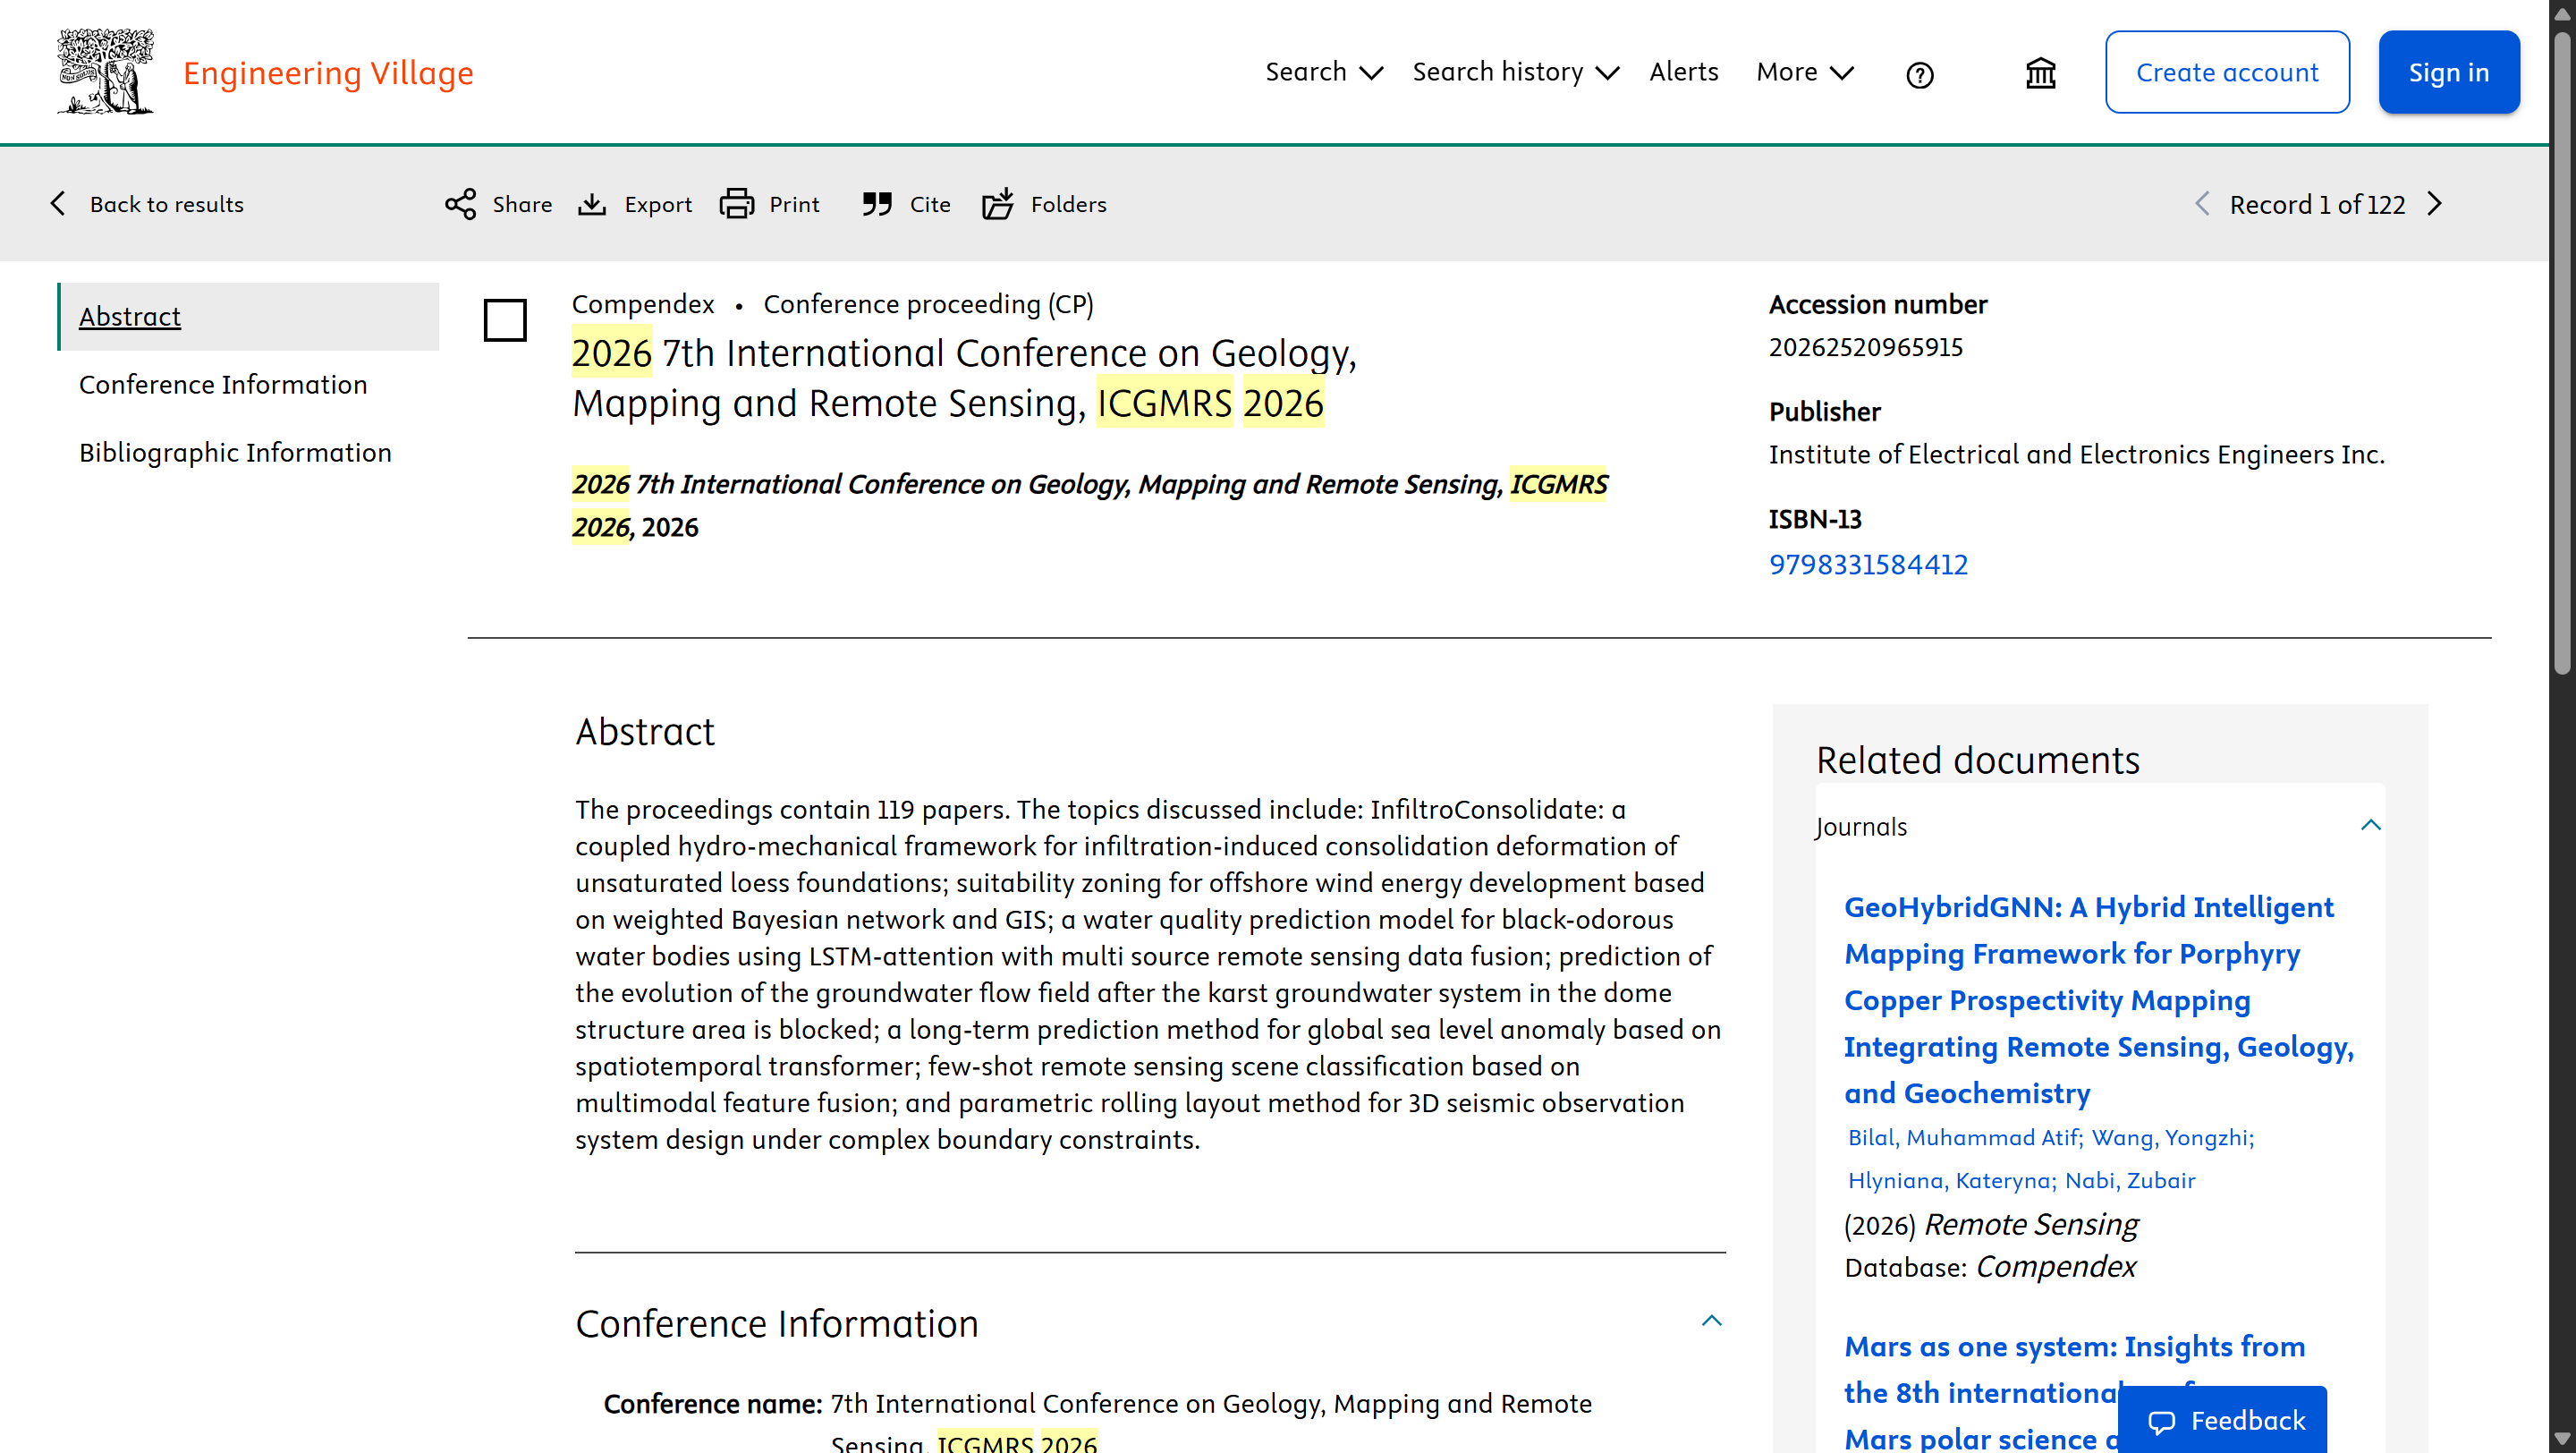Go to next record arrow
Image resolution: width=2576 pixels, height=1453 pixels.
pyautogui.click(x=2435, y=204)
